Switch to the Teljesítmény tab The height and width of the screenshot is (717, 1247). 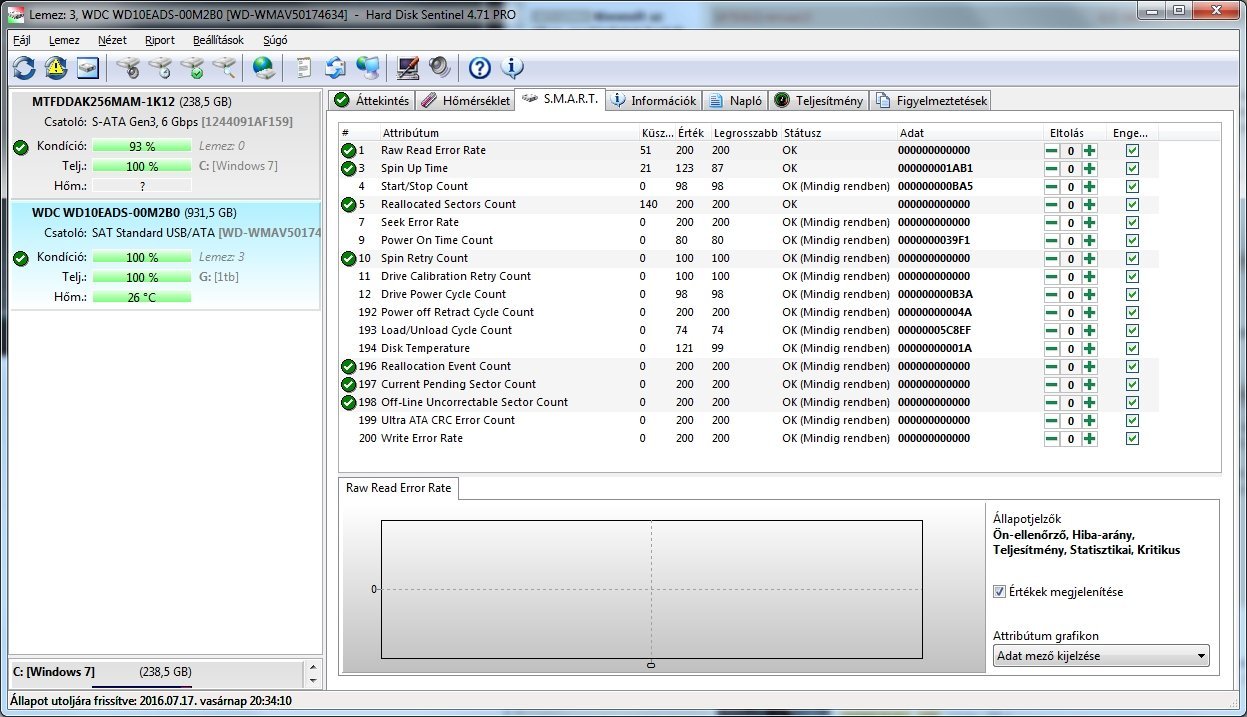[819, 100]
